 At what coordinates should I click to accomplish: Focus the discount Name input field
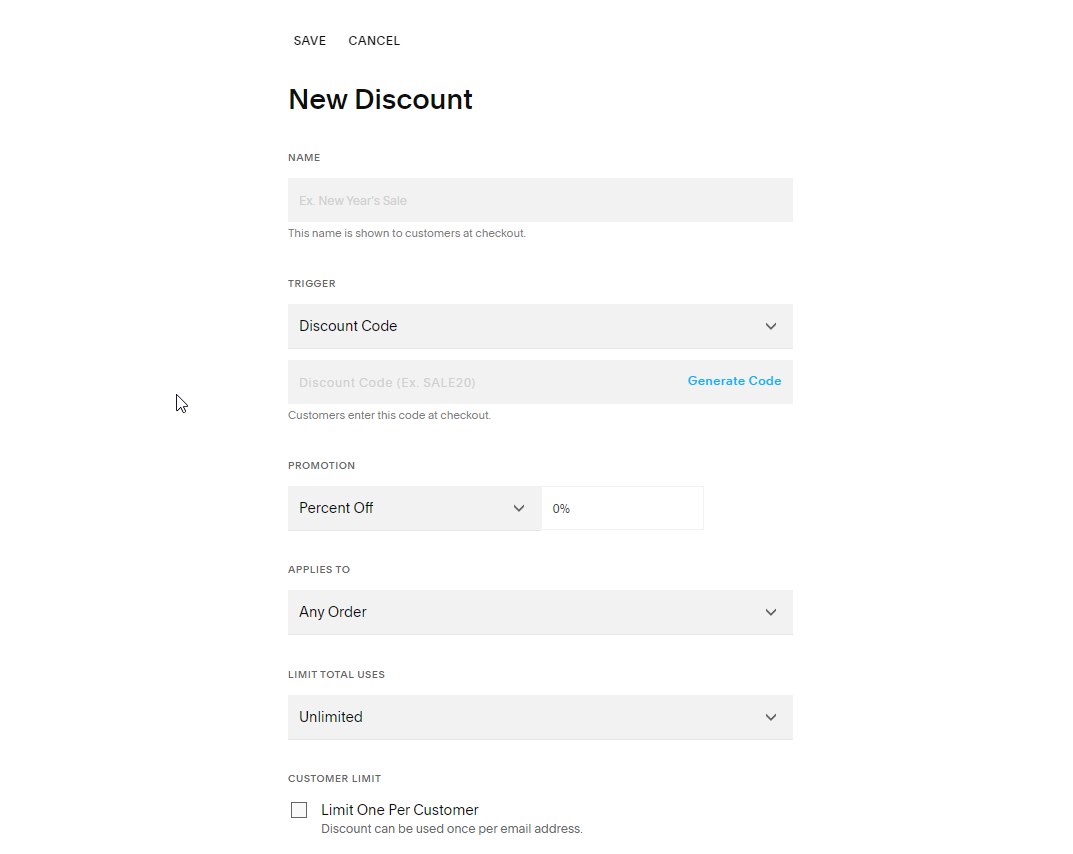540,200
